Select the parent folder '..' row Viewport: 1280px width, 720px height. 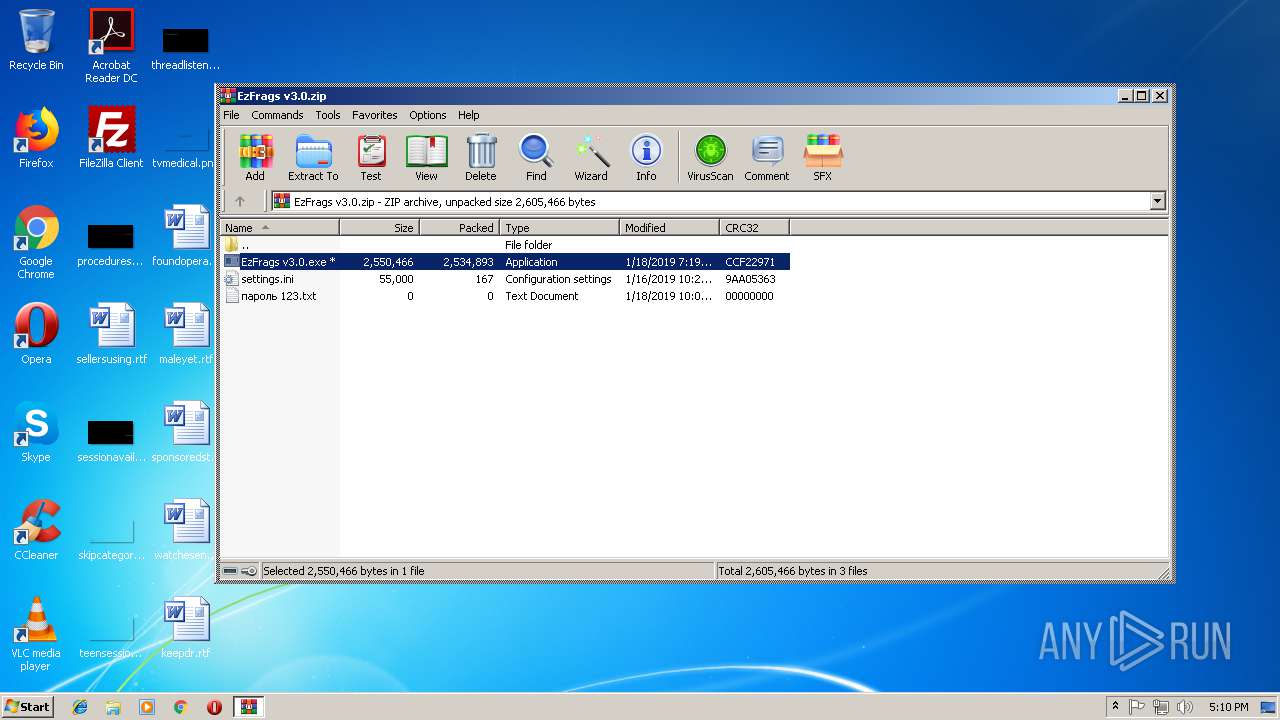click(504, 245)
